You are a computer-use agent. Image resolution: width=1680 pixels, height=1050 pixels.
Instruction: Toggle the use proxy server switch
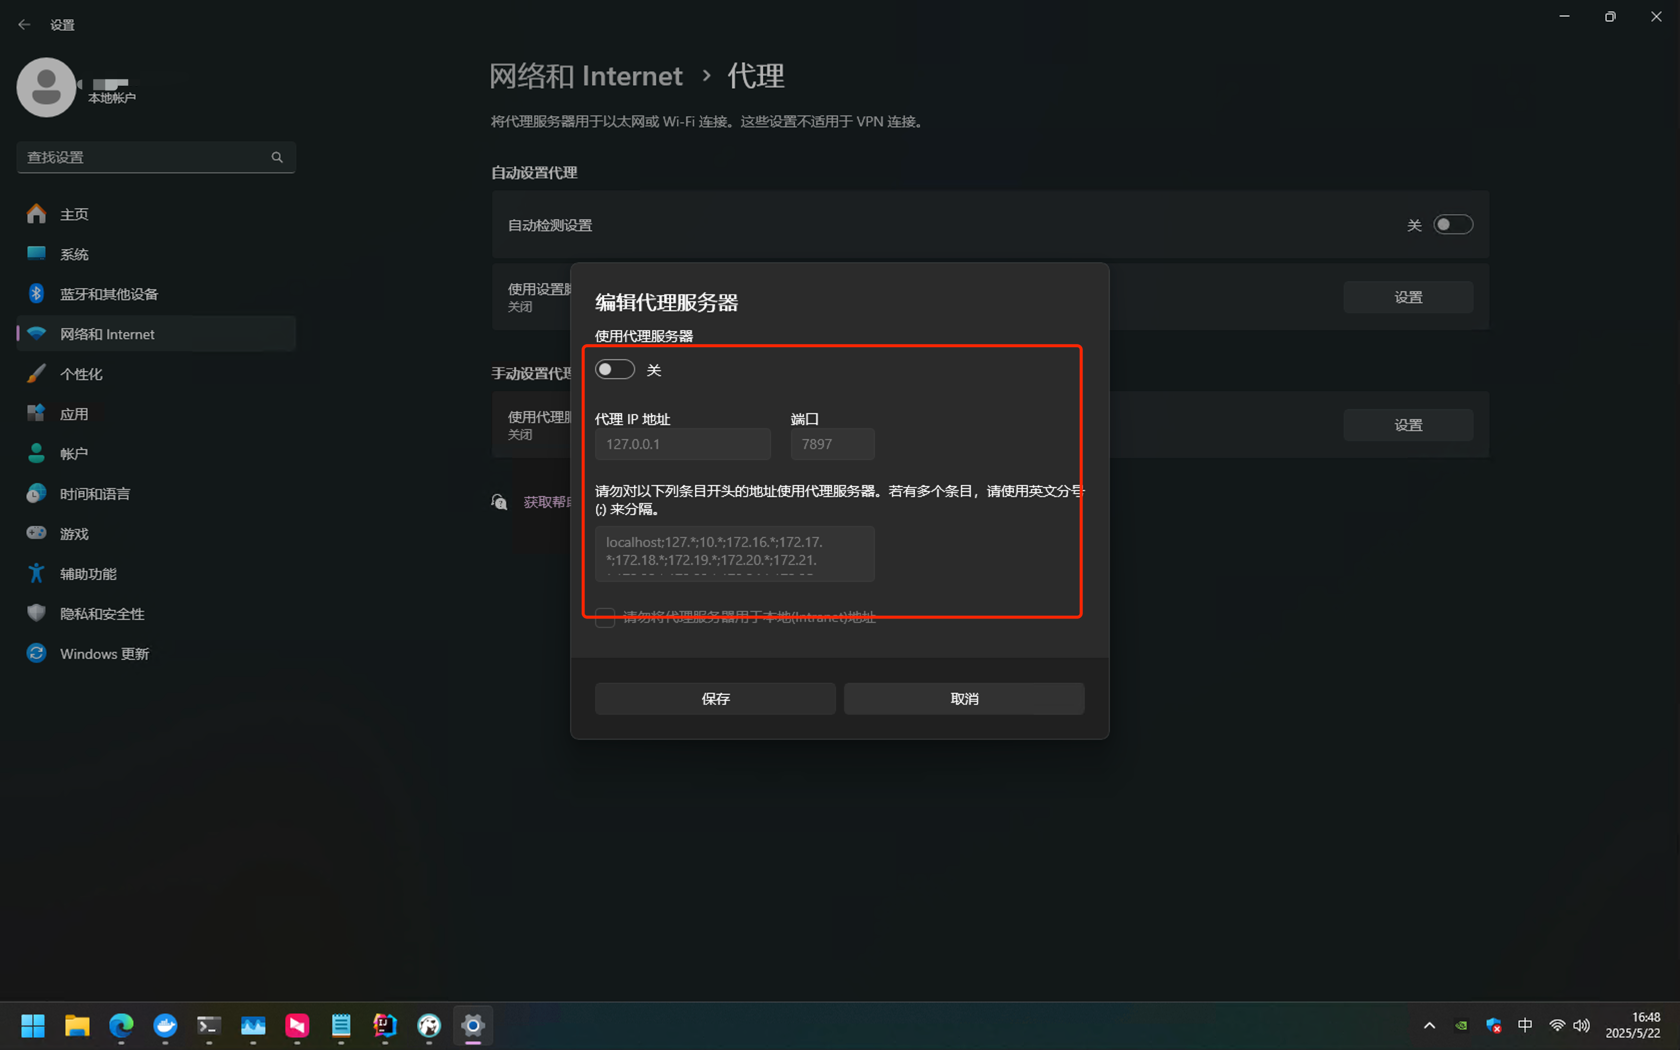(x=614, y=370)
